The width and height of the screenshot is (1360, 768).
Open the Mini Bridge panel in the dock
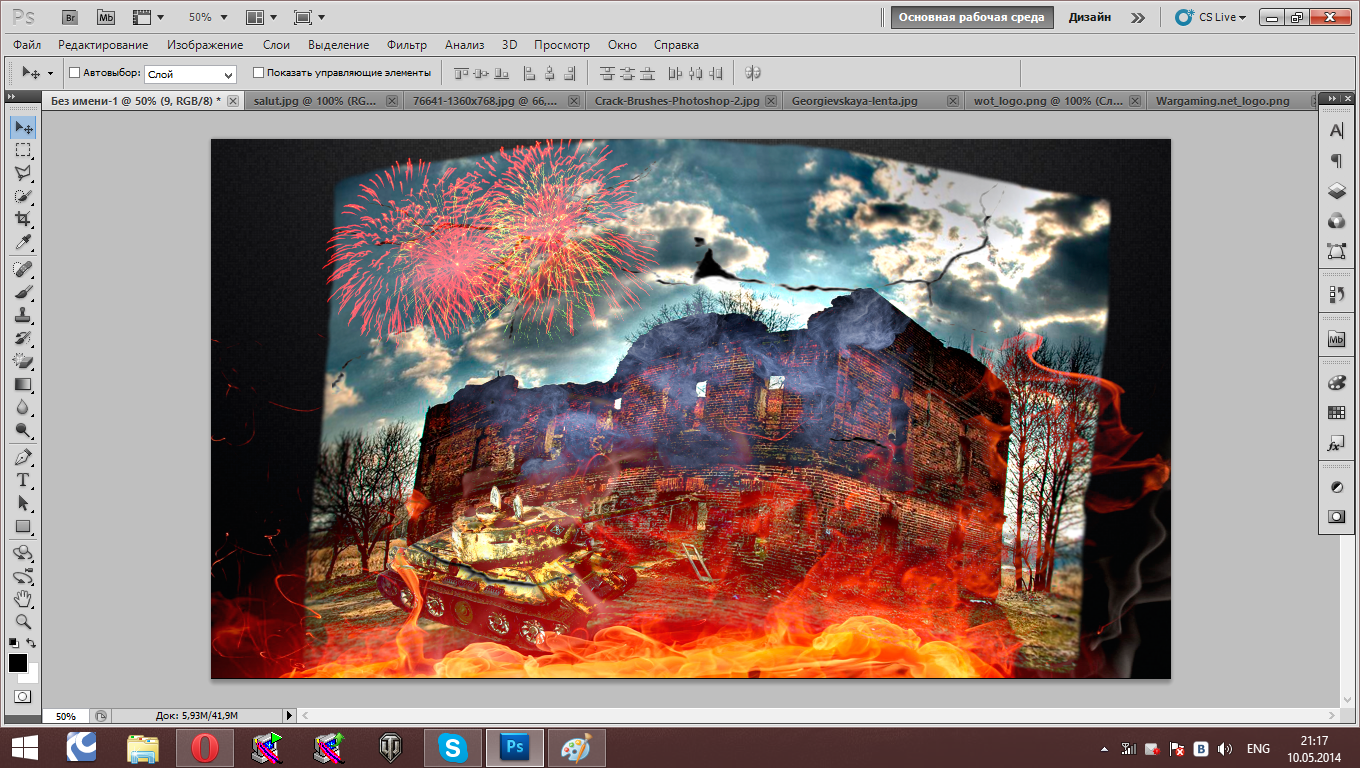1336,339
